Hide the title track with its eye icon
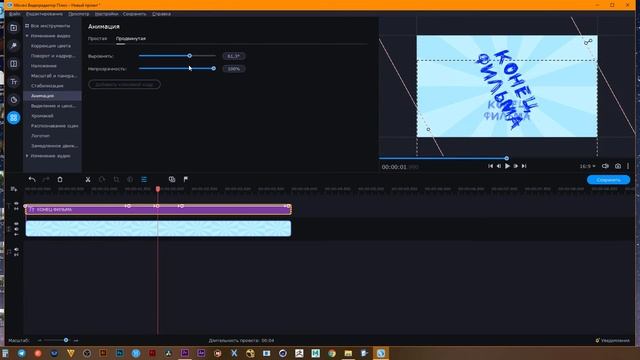This screenshot has height=360, width=640. click(16, 203)
